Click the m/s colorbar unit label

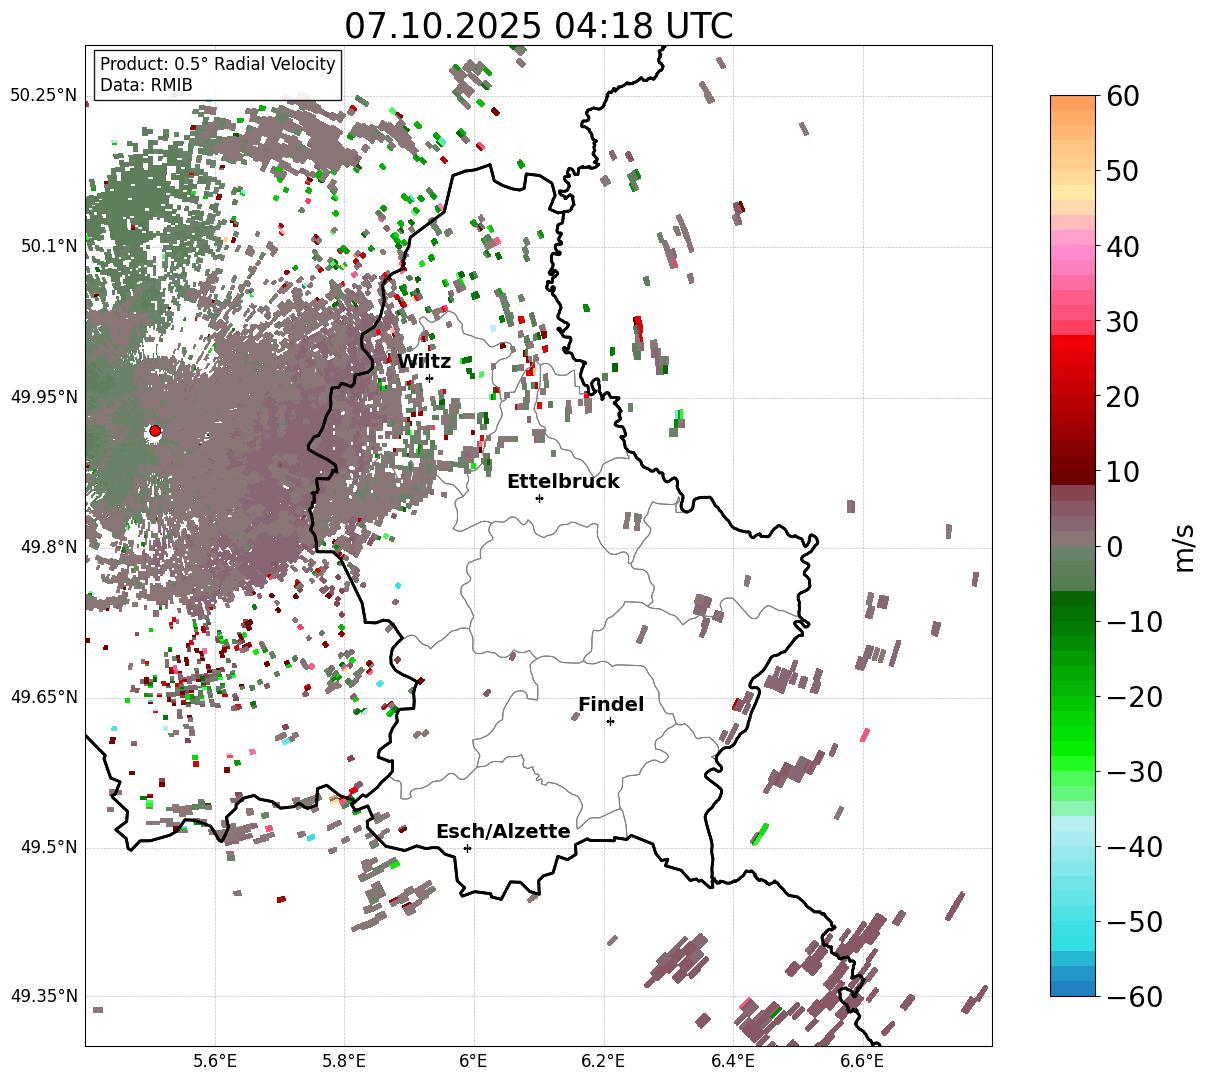(x=1184, y=546)
